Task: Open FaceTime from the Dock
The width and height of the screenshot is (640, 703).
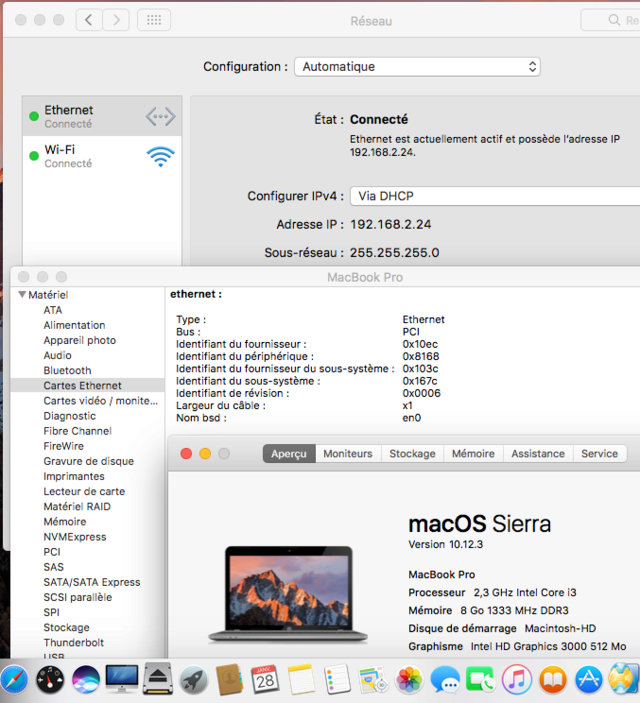Action: click(x=480, y=680)
